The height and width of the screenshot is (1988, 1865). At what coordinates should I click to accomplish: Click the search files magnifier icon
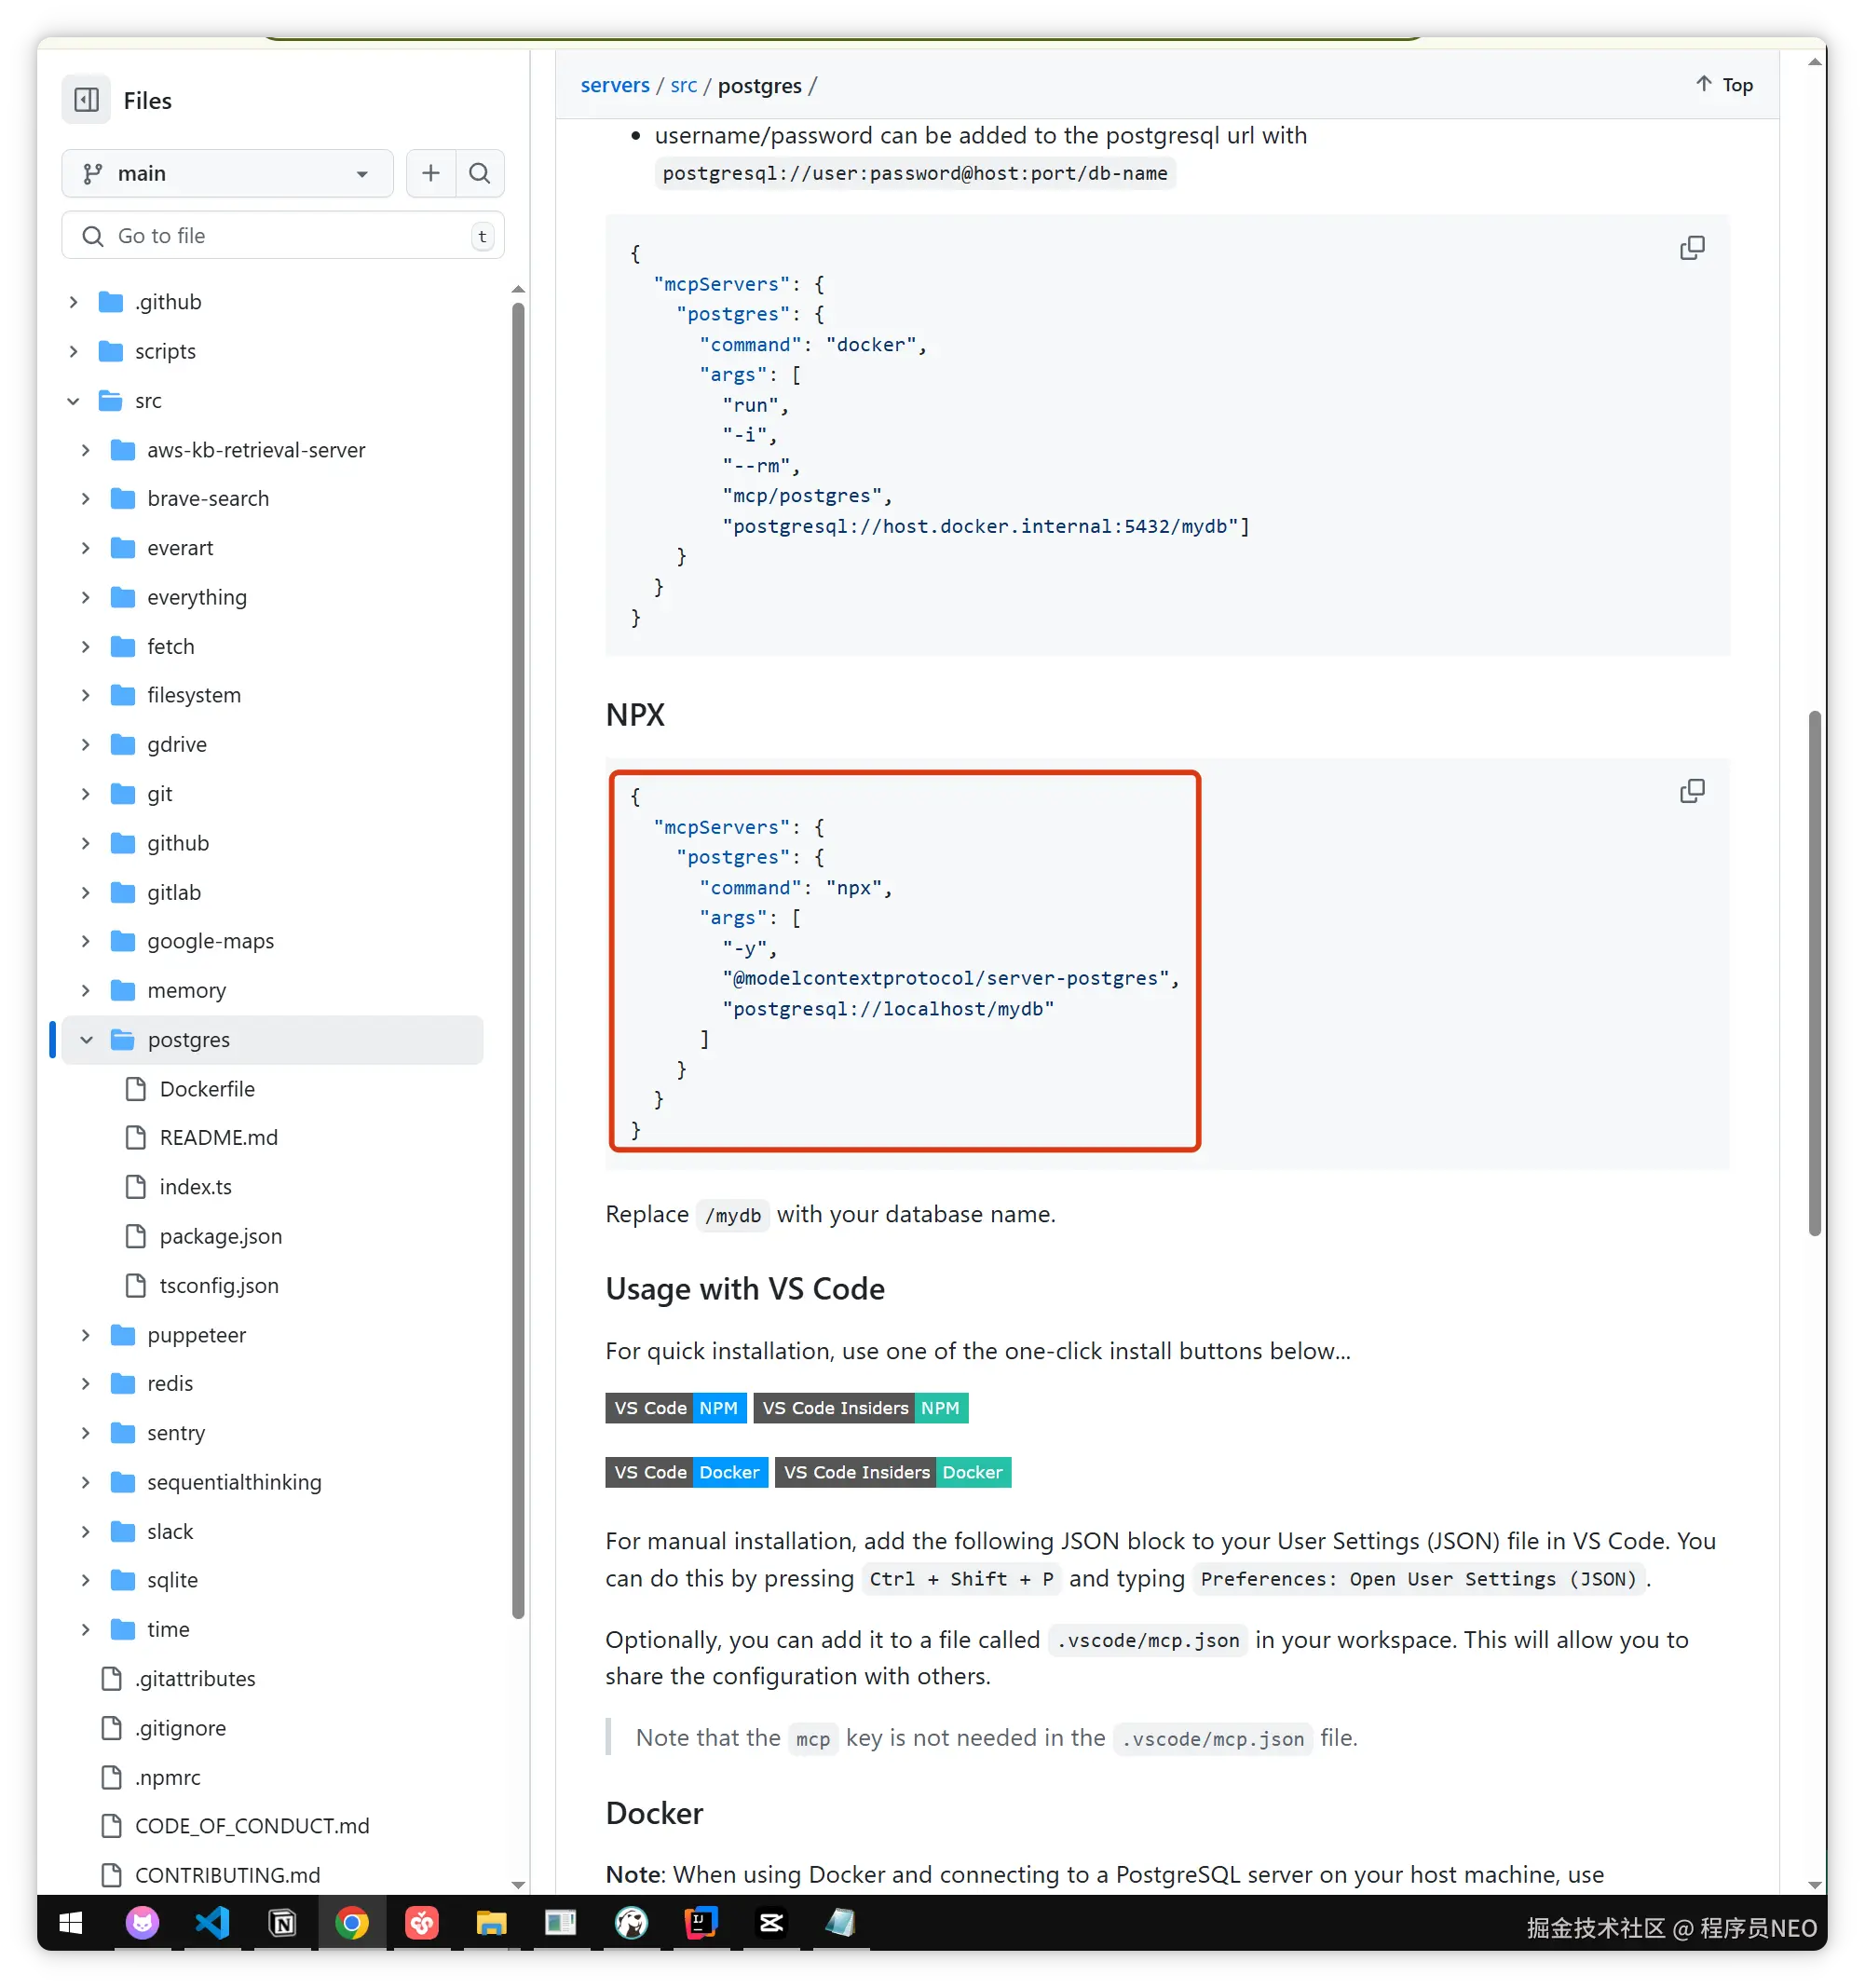[x=479, y=173]
